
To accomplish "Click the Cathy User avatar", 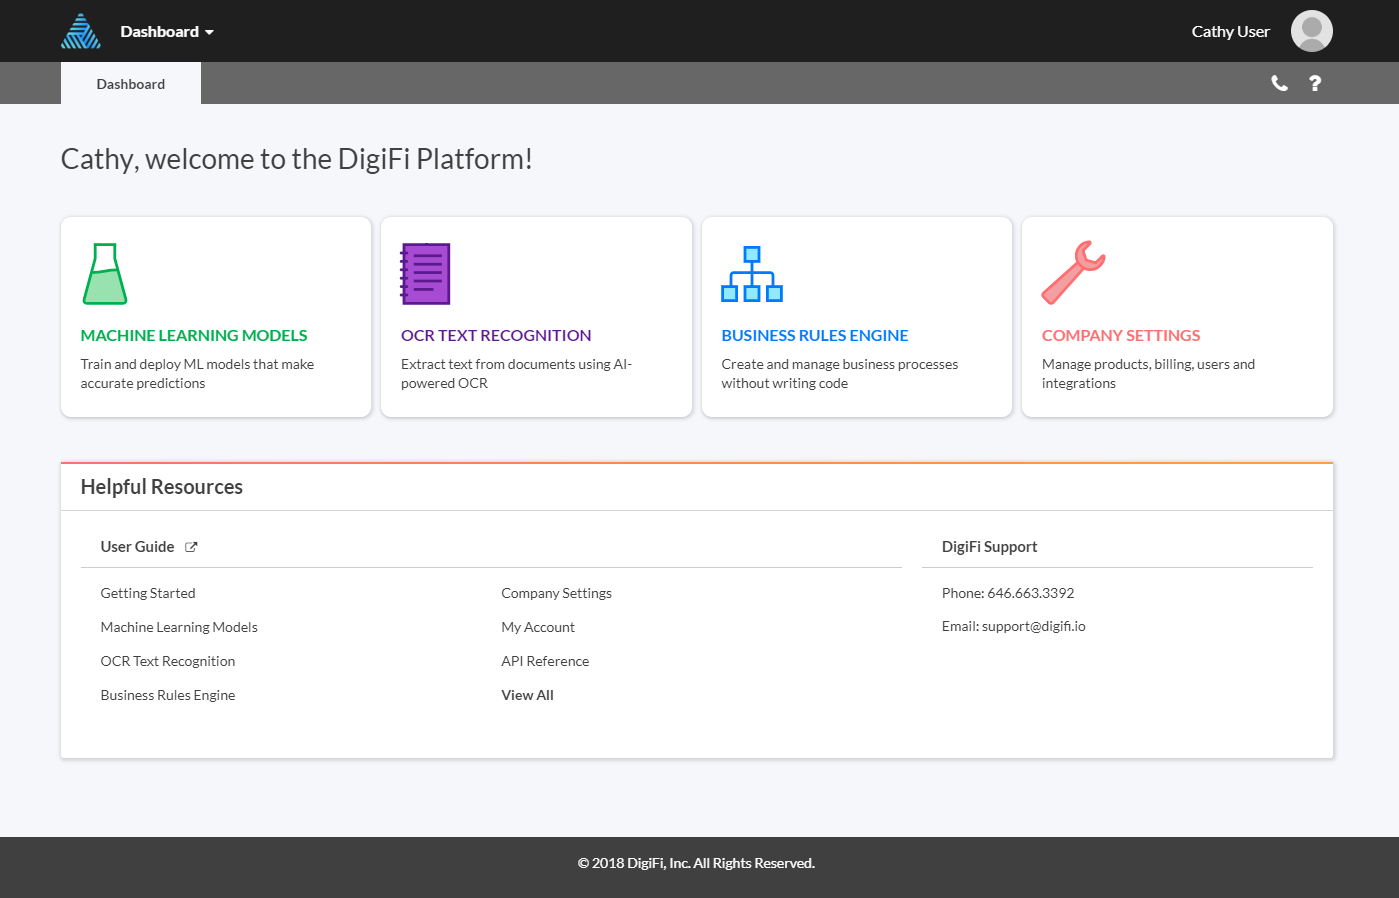I will click(1311, 31).
